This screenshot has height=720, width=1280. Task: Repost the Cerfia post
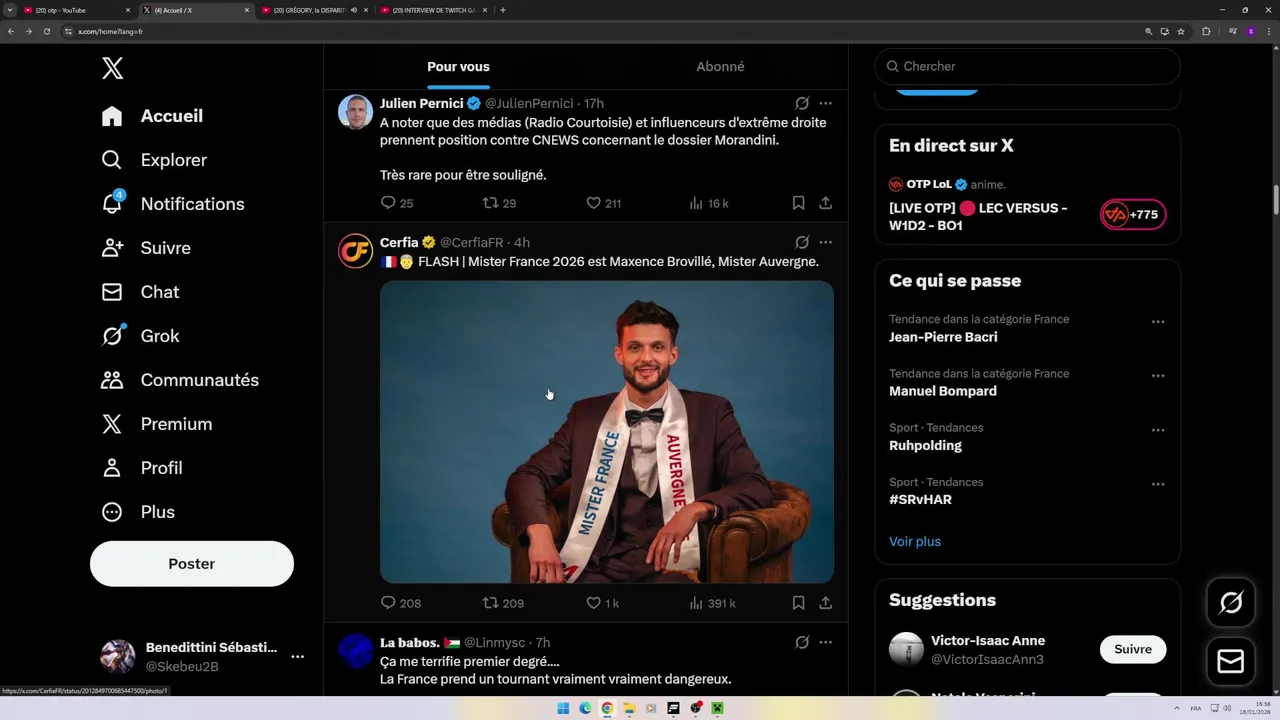(503, 603)
